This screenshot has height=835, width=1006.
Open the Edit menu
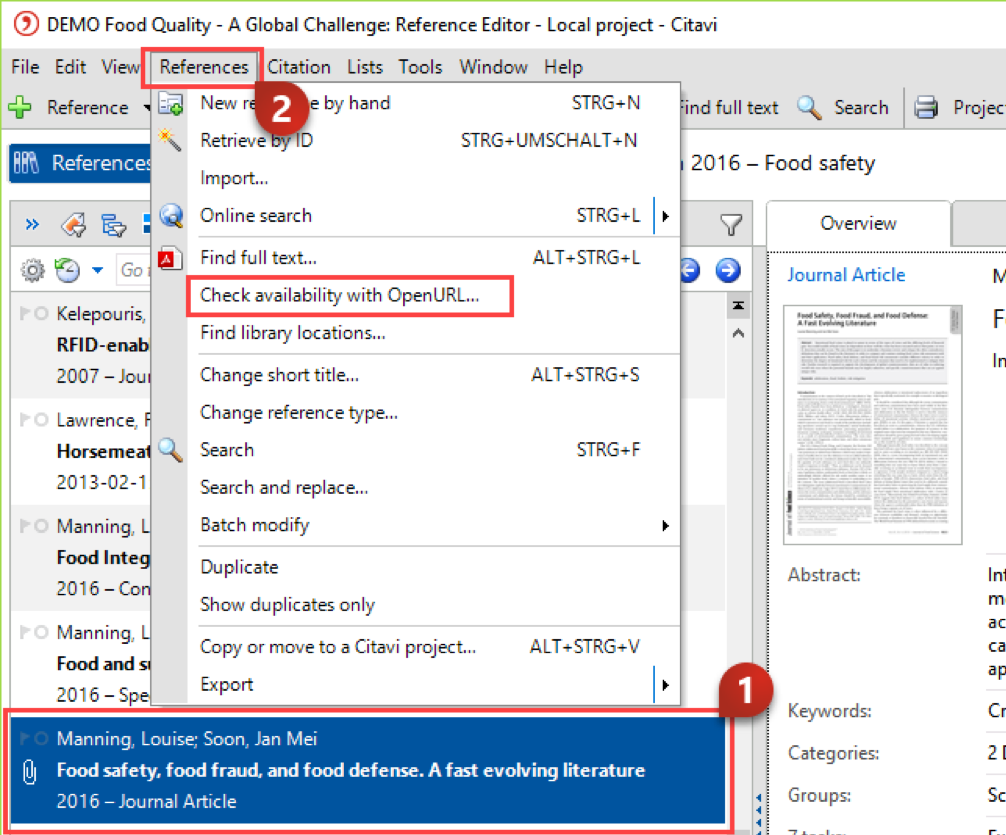(70, 67)
